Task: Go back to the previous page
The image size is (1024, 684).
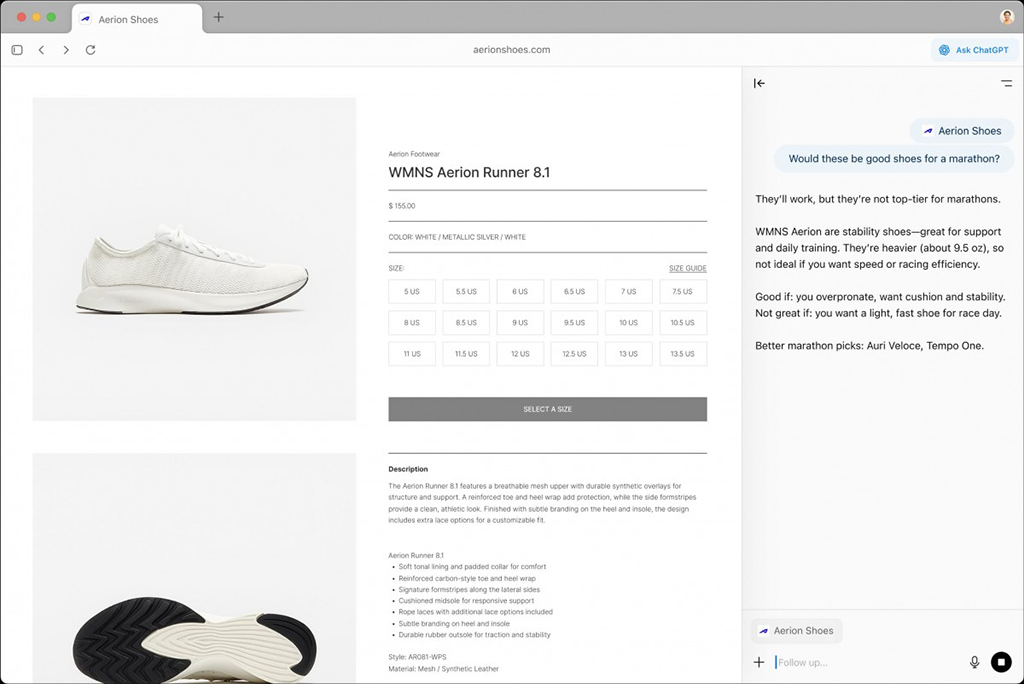Action: pos(41,50)
